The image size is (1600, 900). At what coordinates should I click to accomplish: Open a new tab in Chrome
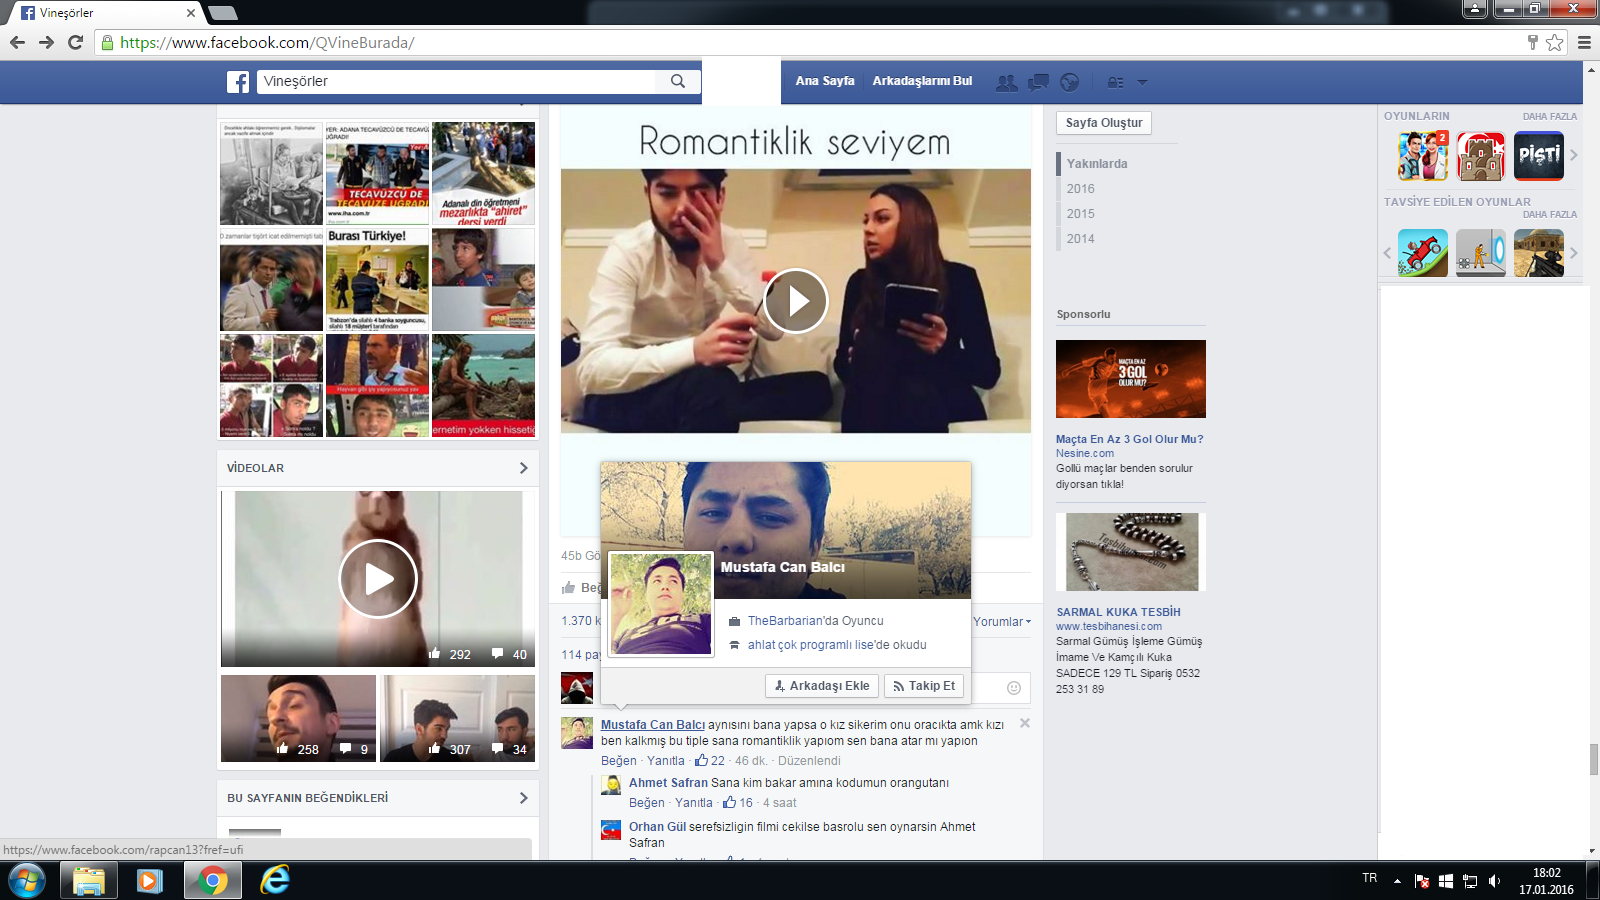pos(222,13)
